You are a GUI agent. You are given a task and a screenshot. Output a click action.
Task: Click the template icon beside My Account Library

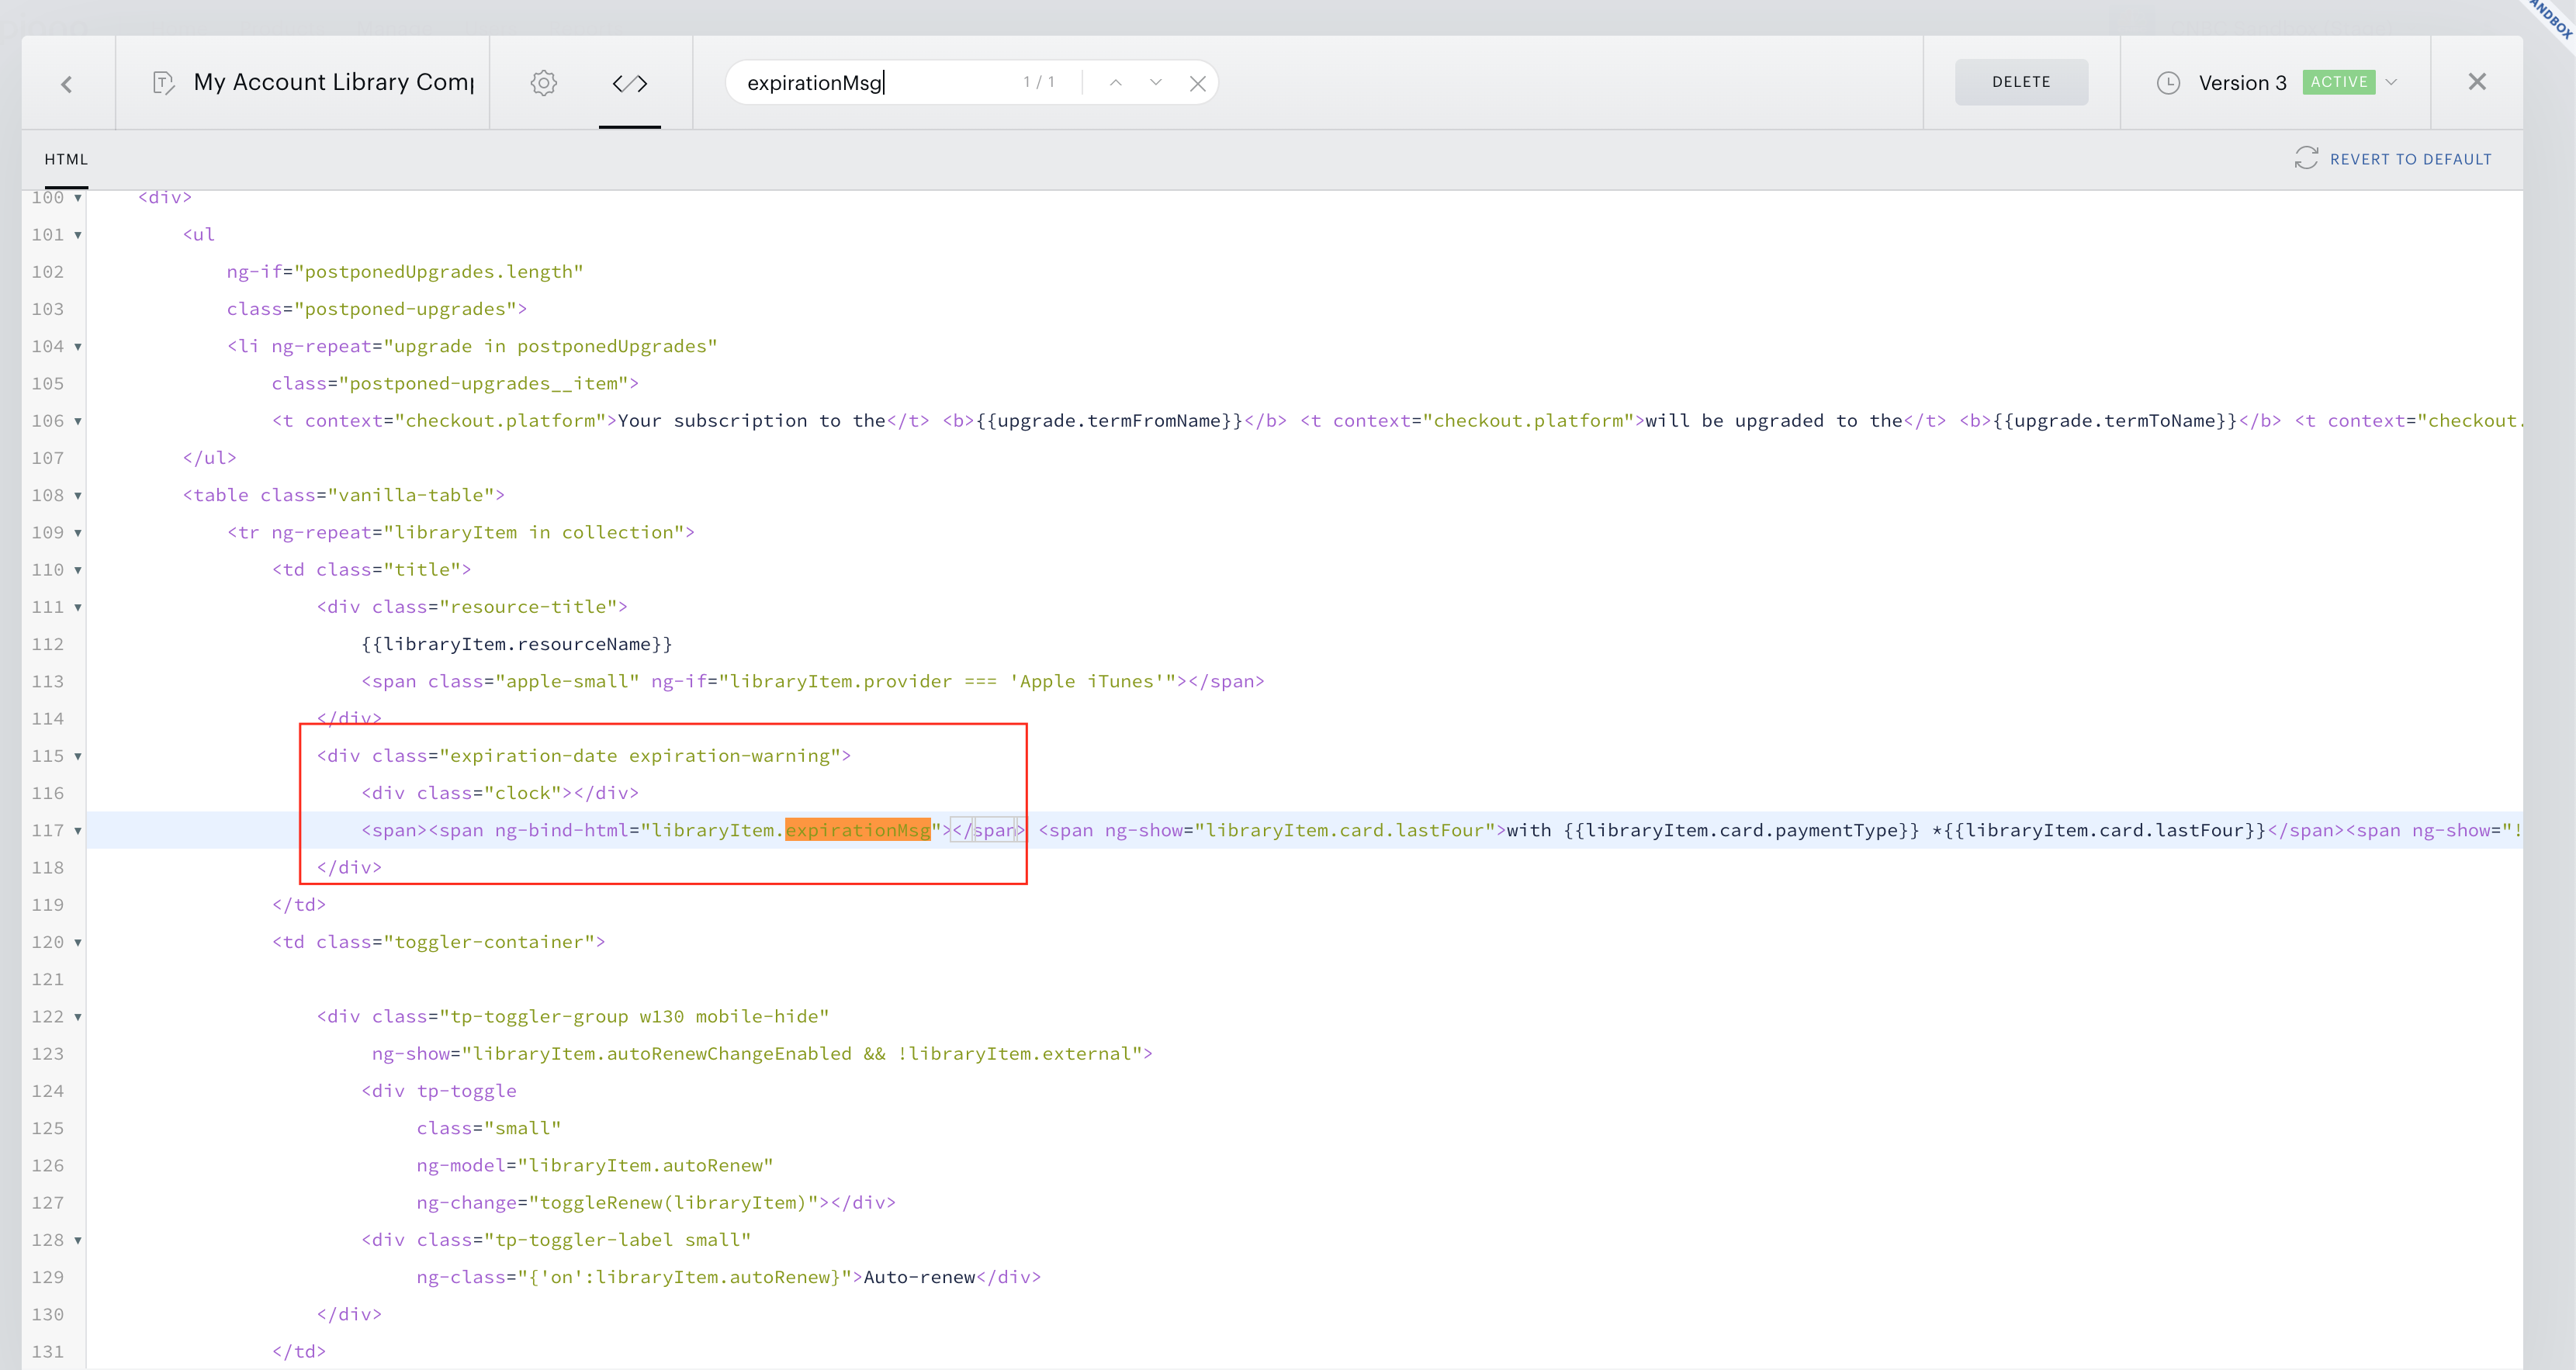(x=163, y=83)
